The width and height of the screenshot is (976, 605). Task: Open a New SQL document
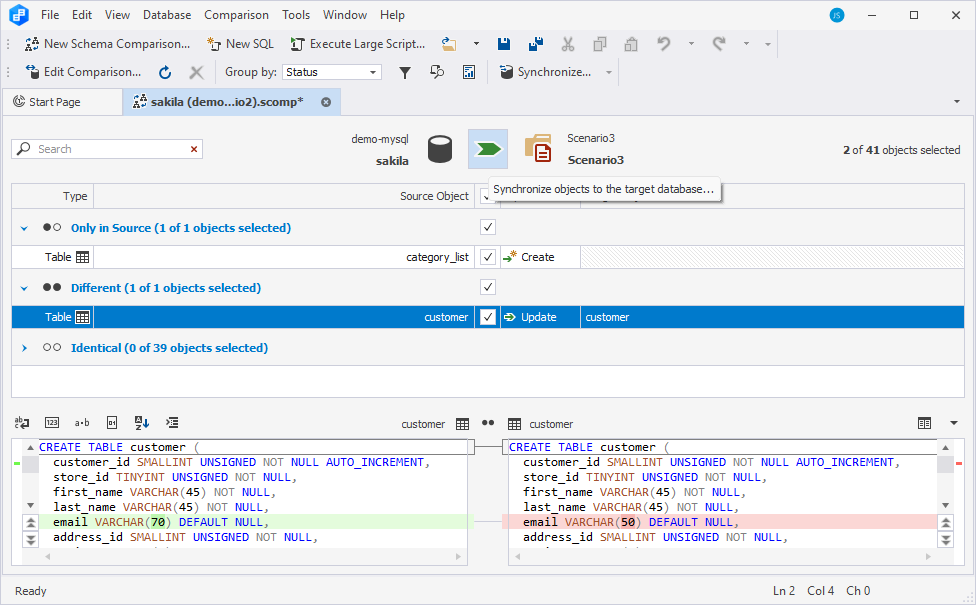coord(240,44)
